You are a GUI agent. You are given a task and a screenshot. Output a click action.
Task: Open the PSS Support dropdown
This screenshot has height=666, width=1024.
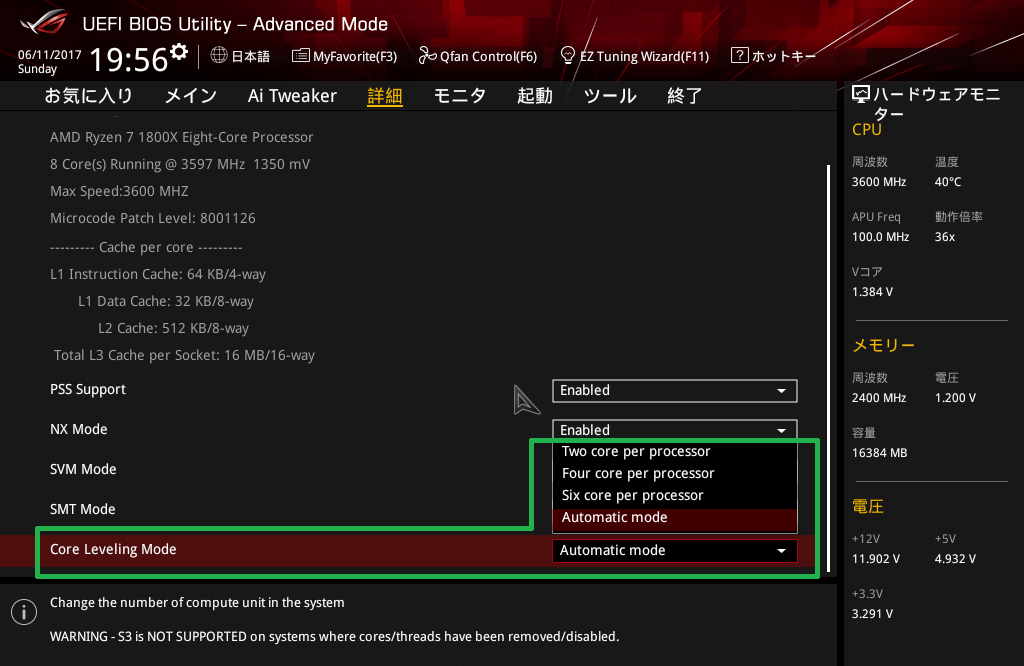point(675,390)
